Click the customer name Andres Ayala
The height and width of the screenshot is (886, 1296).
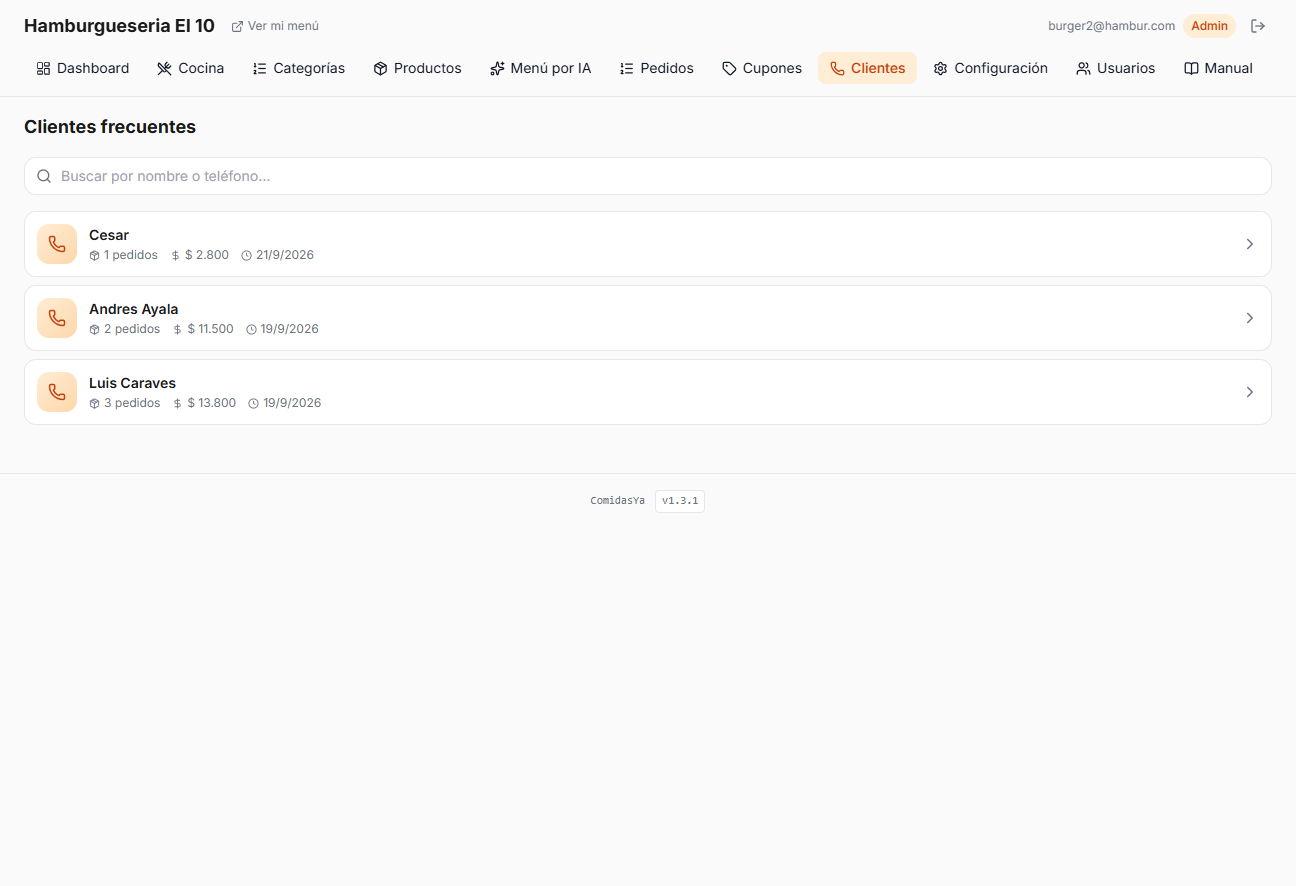tap(133, 309)
